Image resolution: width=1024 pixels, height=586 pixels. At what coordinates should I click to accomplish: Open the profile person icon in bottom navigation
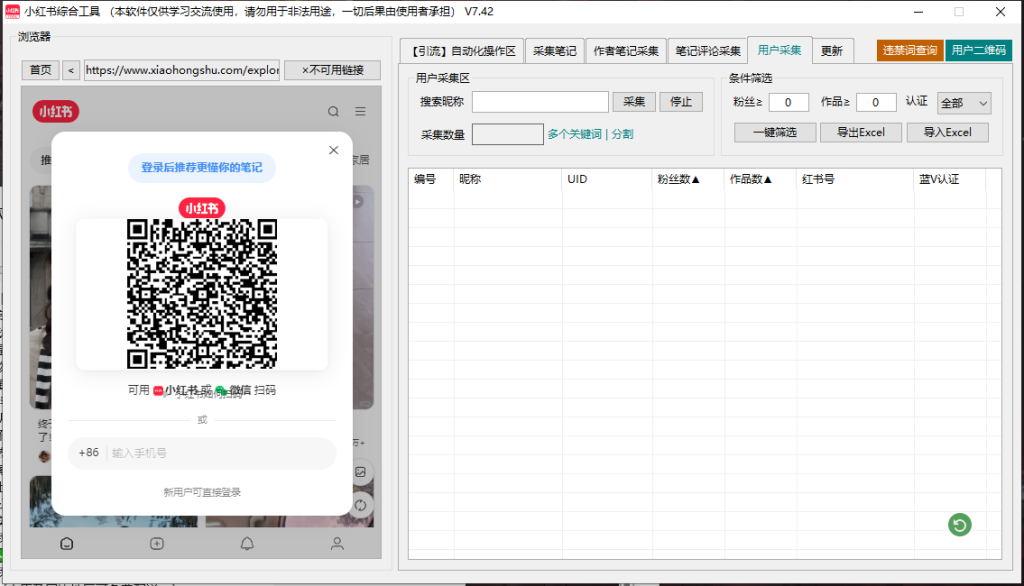tap(336, 543)
